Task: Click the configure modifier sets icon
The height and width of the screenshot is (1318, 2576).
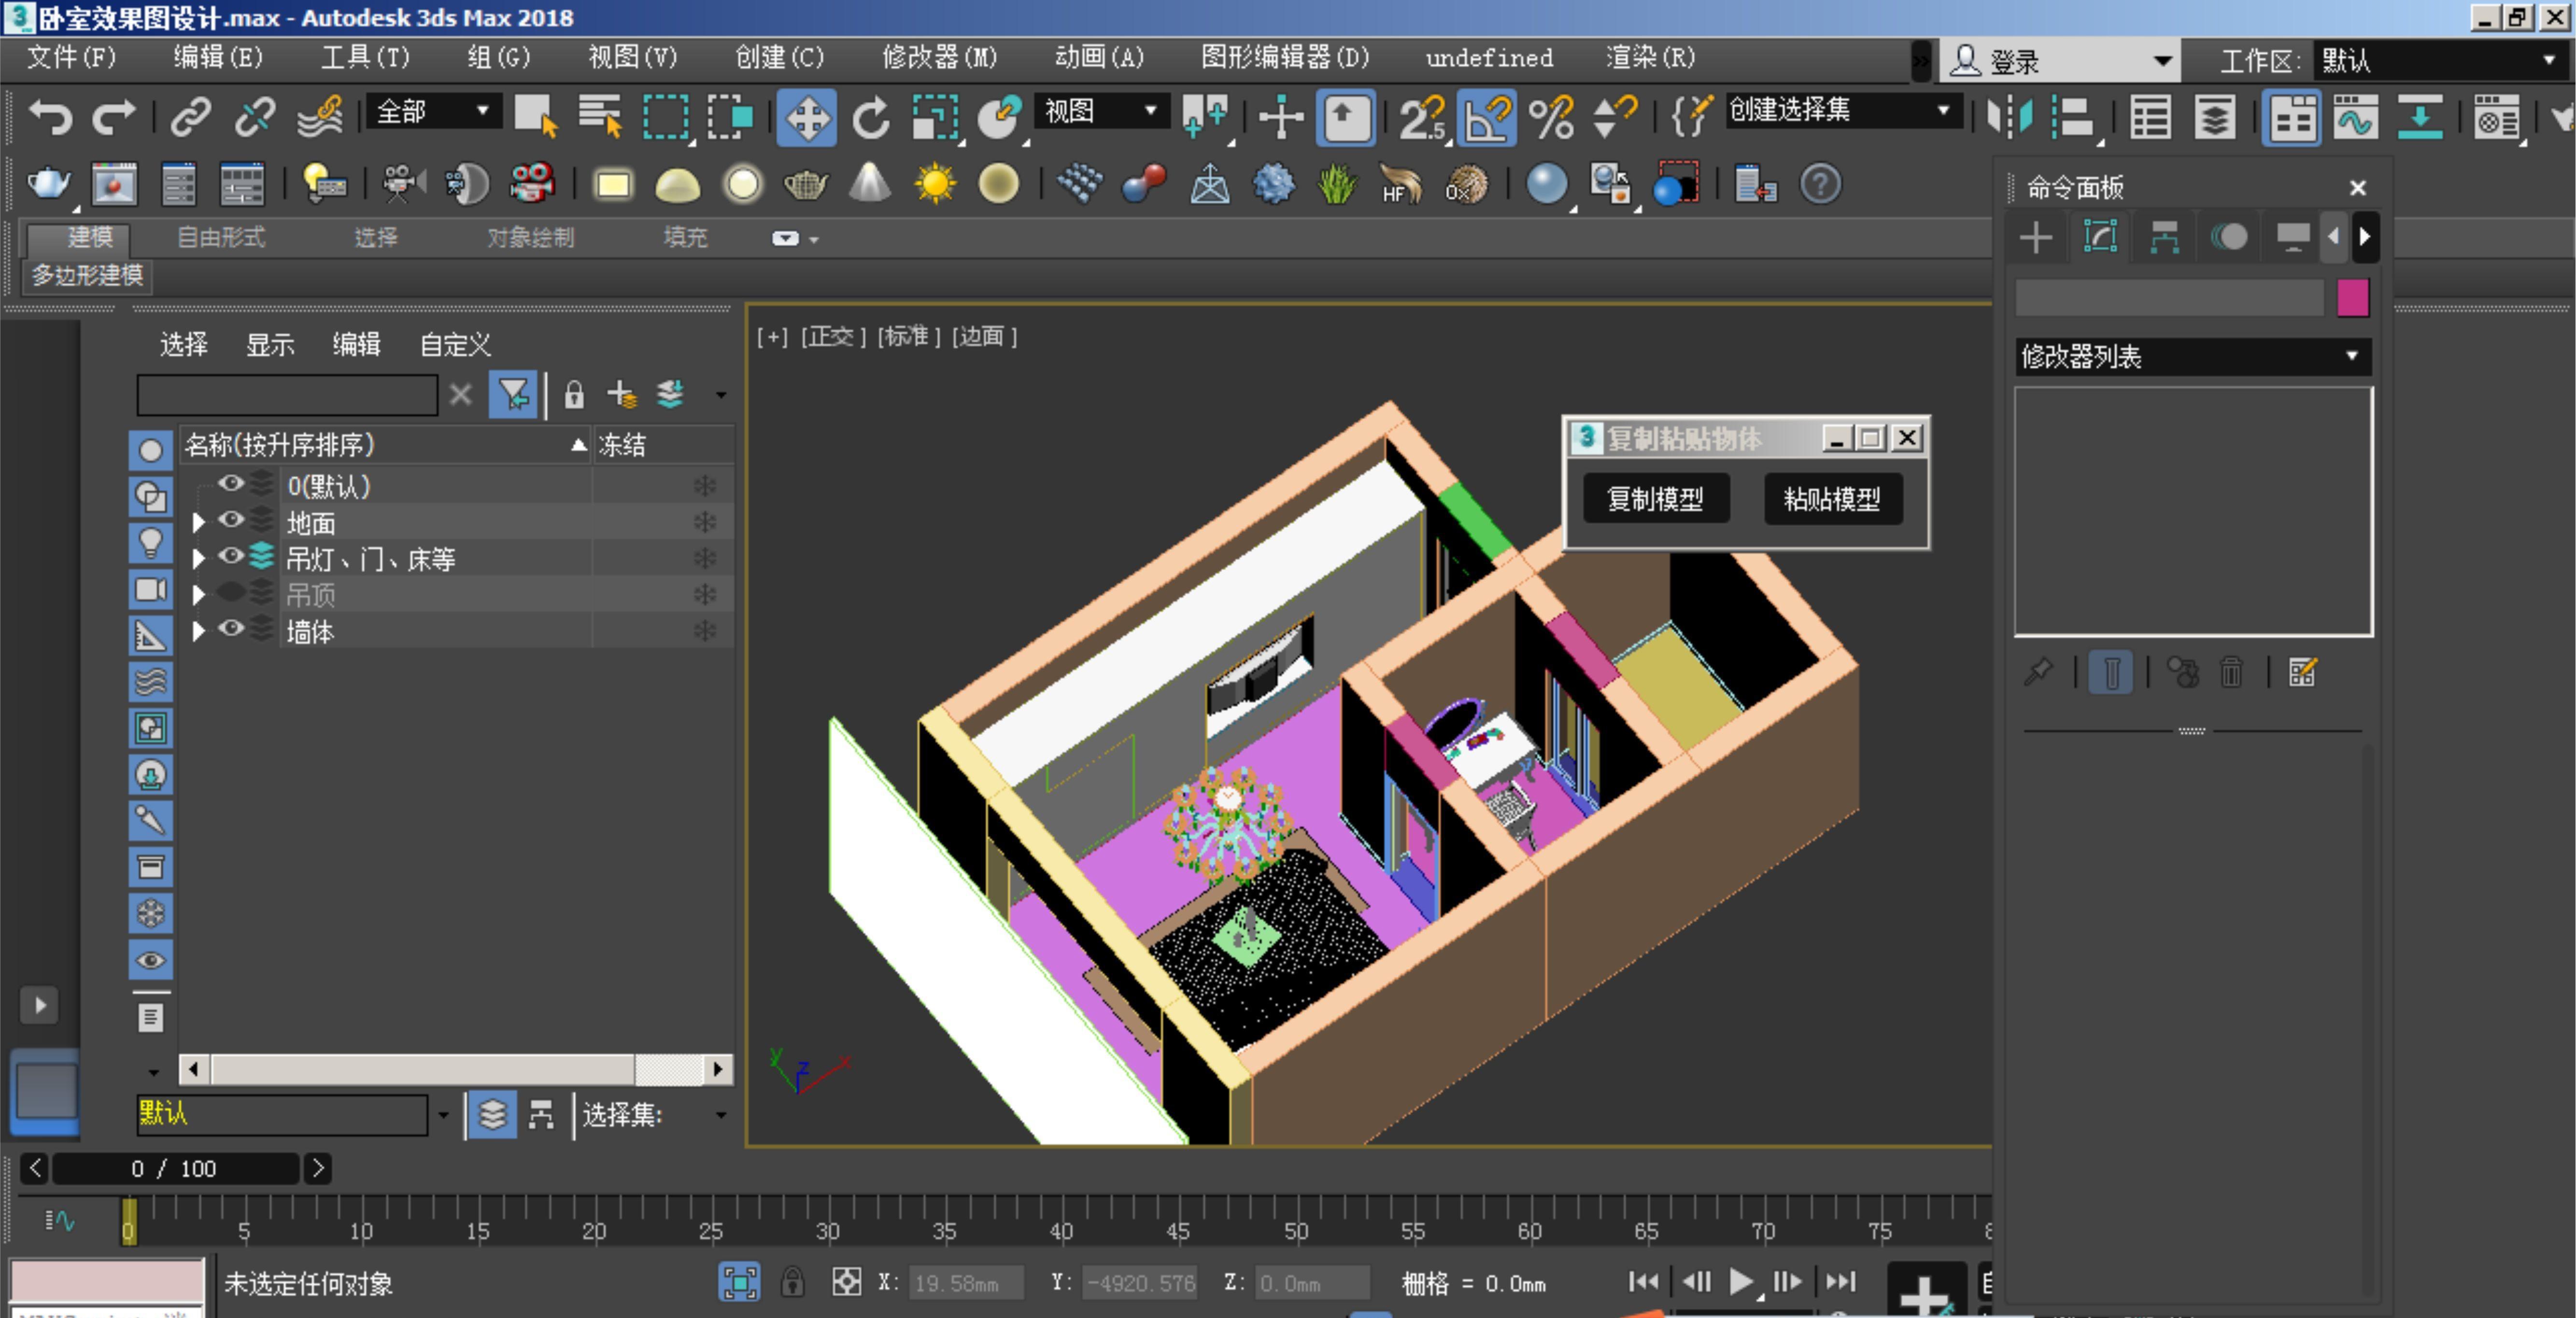Action: (2302, 672)
